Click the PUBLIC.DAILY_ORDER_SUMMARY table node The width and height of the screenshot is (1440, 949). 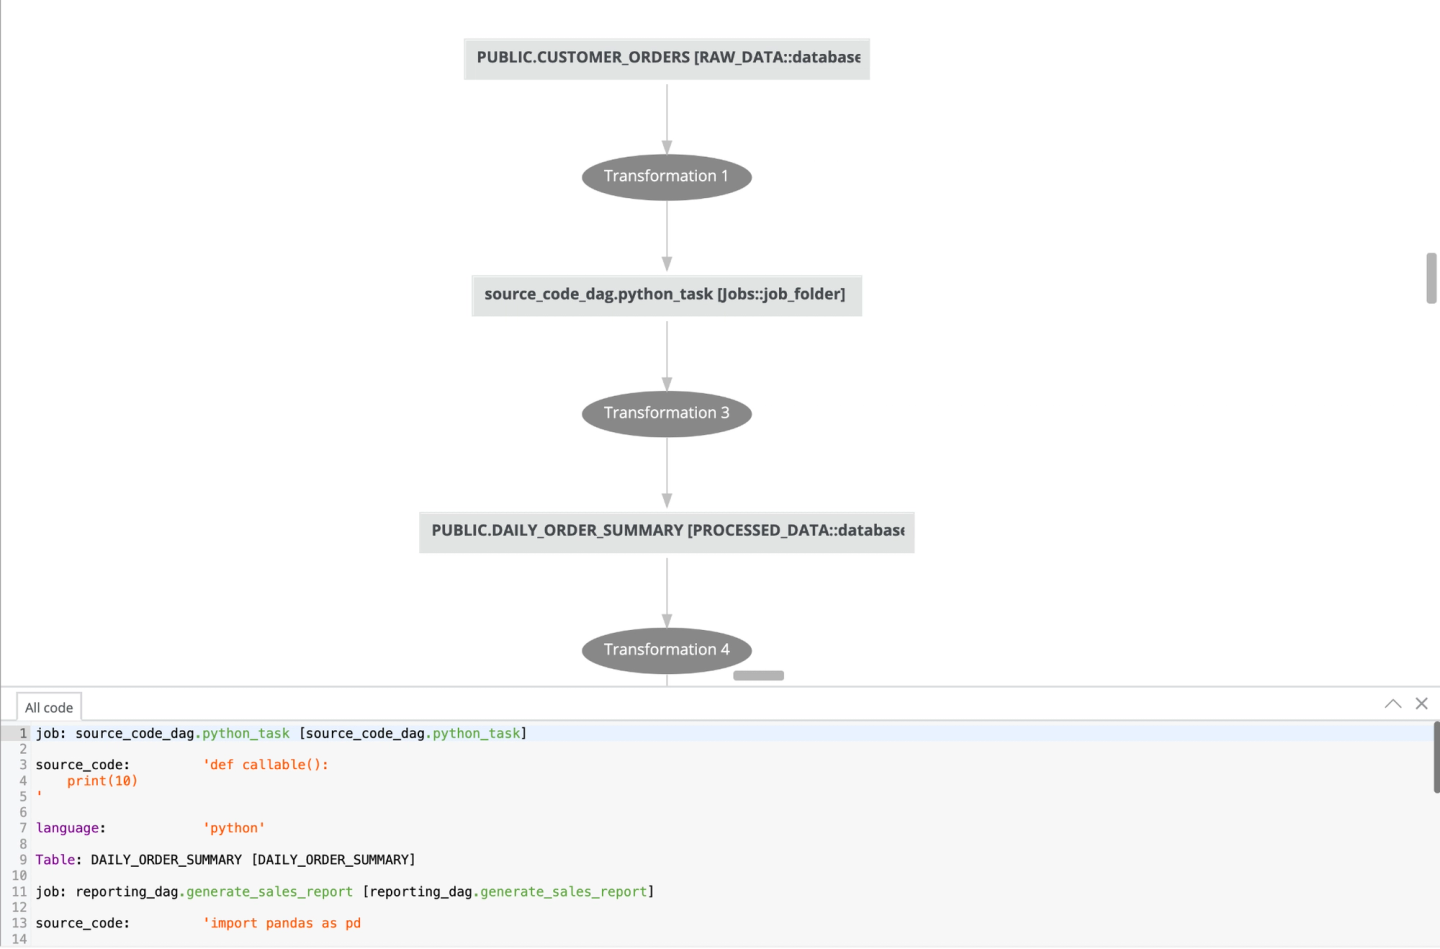[666, 531]
